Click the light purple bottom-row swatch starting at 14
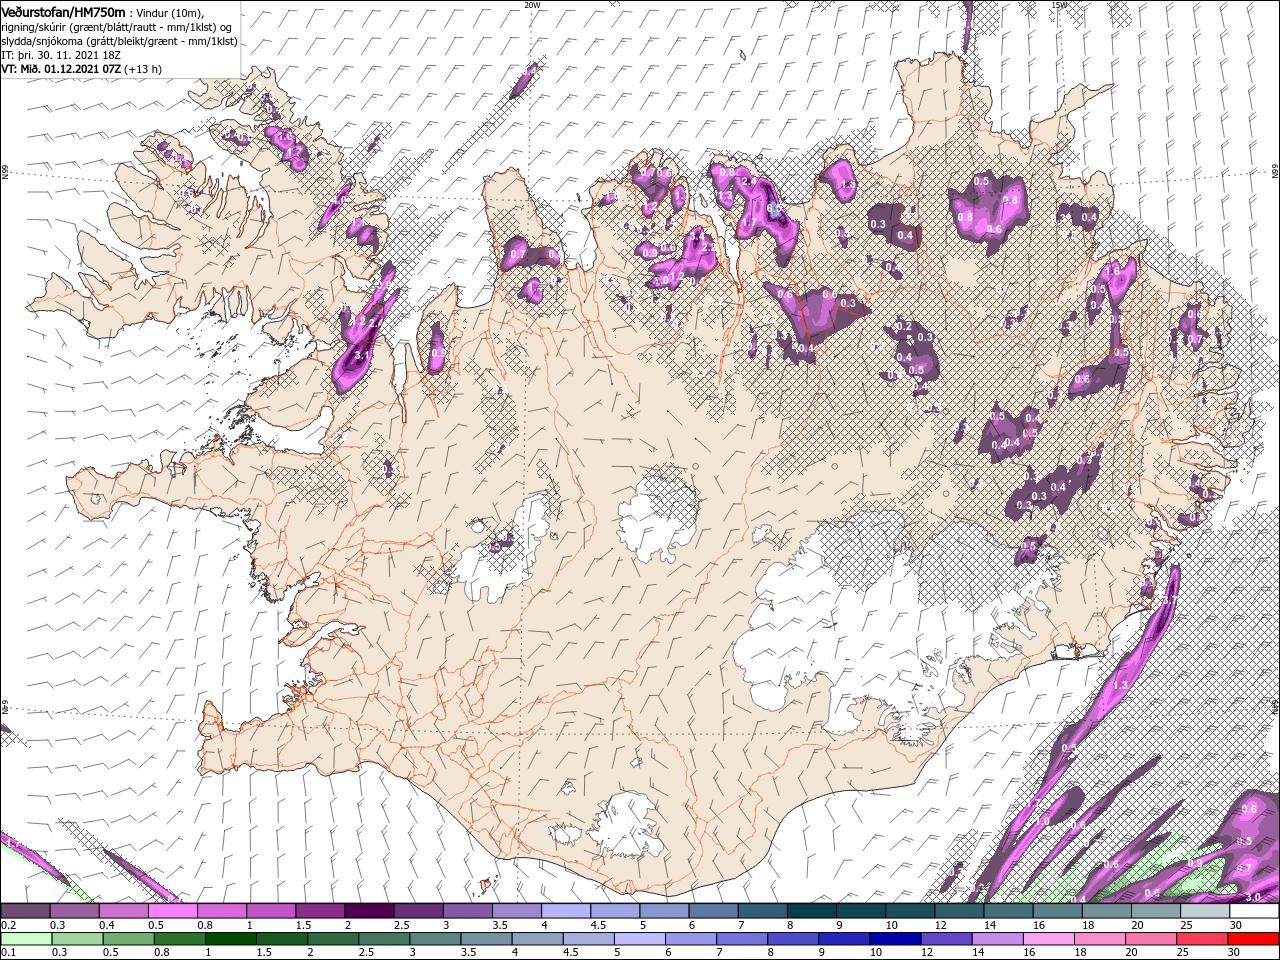Viewport: 1280px width, 960px height. coord(998,939)
